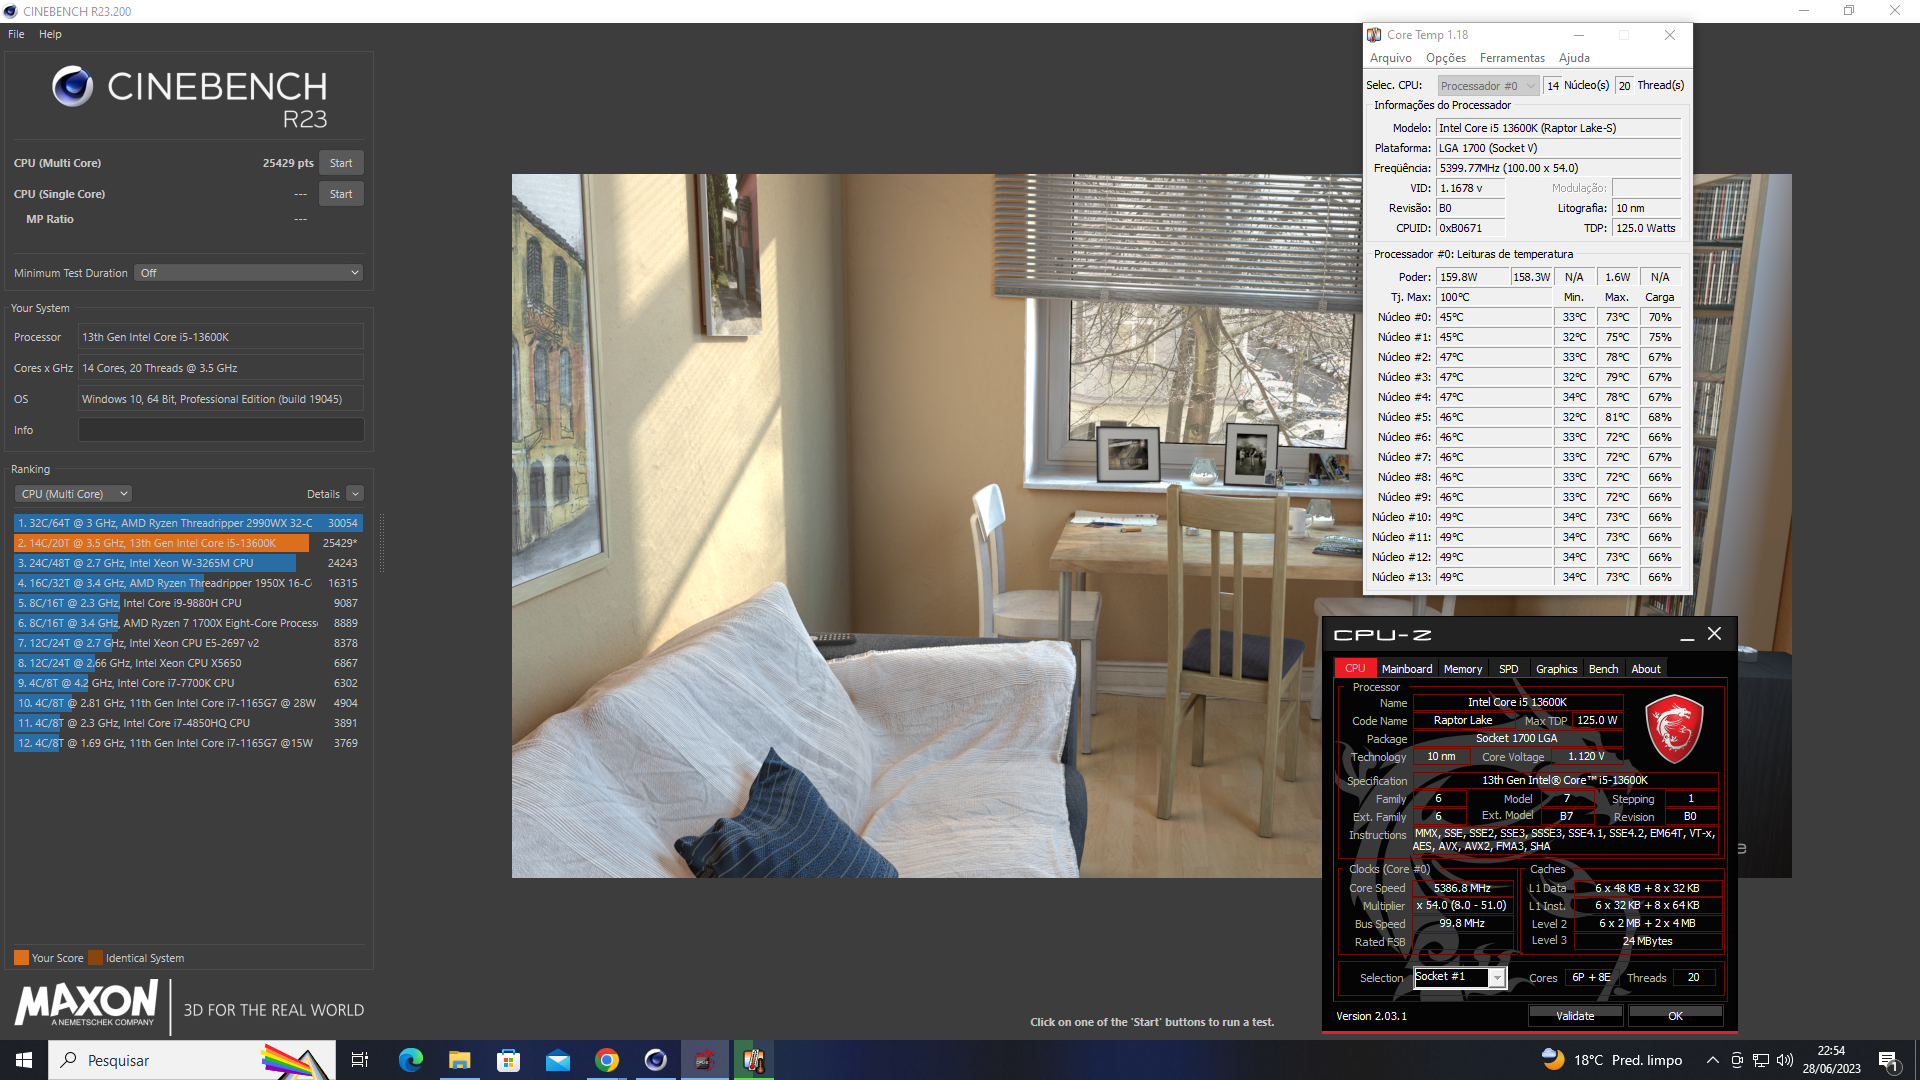Switch to the Graphics tab in CPU-Z
The image size is (1920, 1080).
(1556, 669)
